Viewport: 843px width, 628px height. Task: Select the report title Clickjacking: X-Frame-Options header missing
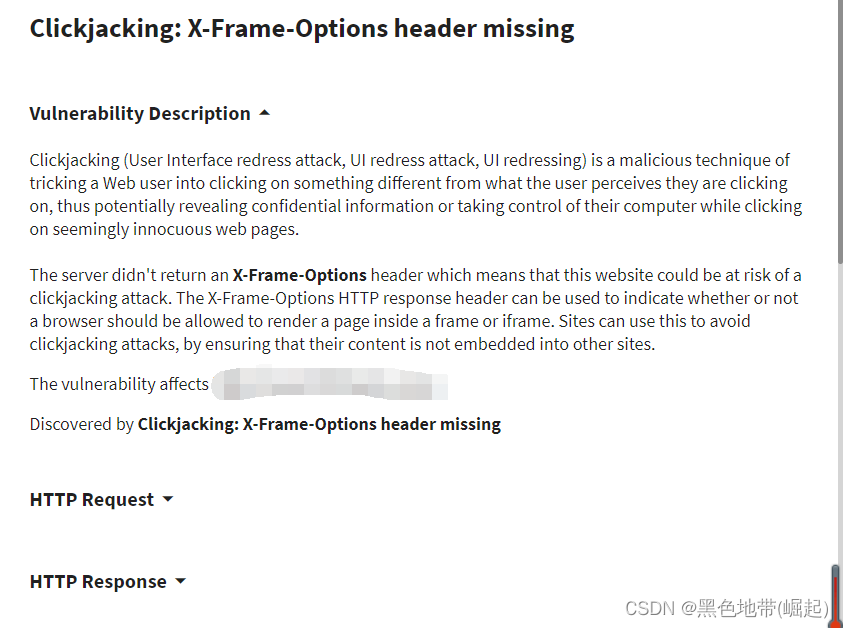click(302, 28)
